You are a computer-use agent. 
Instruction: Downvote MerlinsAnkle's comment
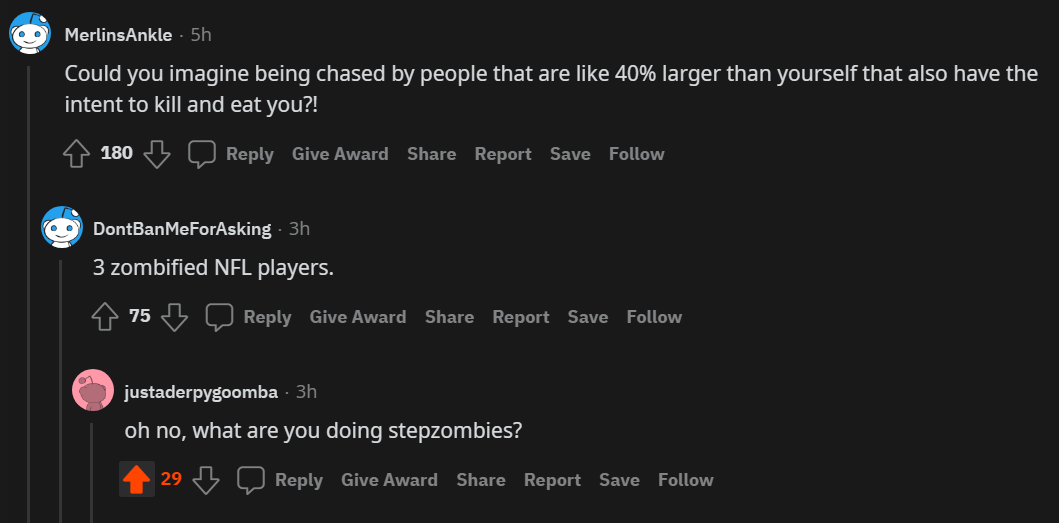[x=157, y=154]
